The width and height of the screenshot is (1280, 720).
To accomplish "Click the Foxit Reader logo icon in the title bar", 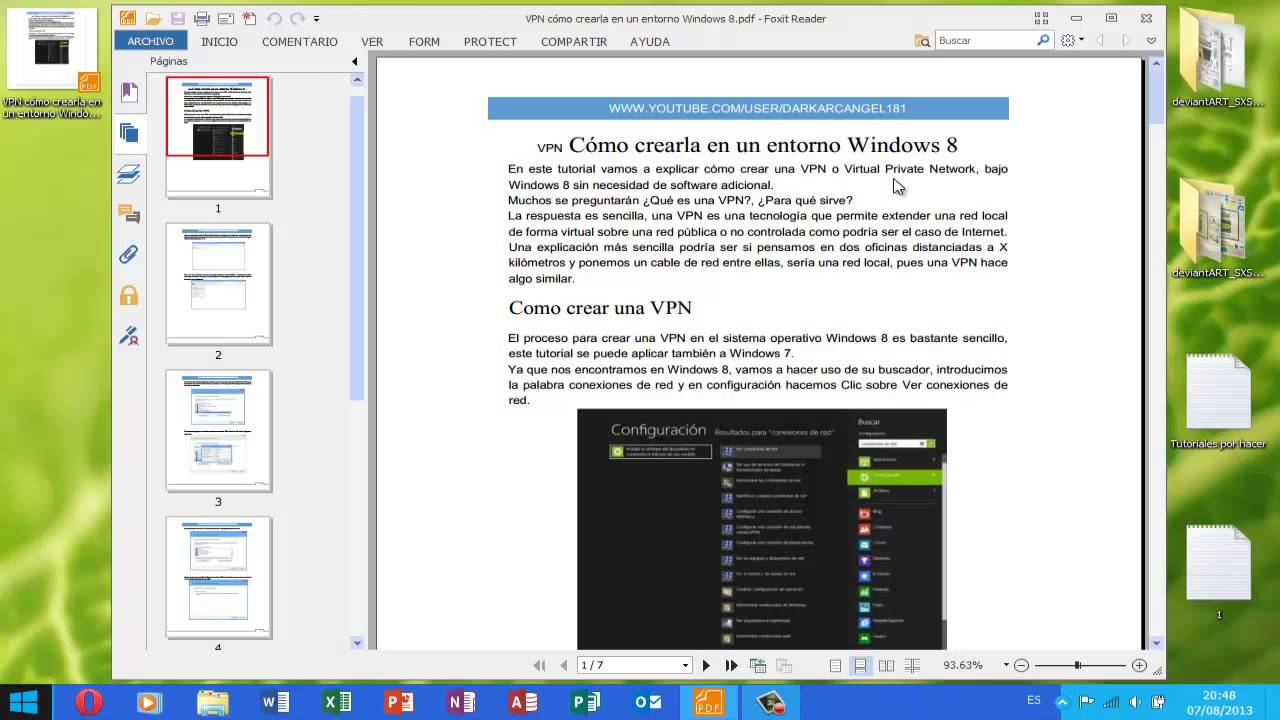I will point(127,18).
